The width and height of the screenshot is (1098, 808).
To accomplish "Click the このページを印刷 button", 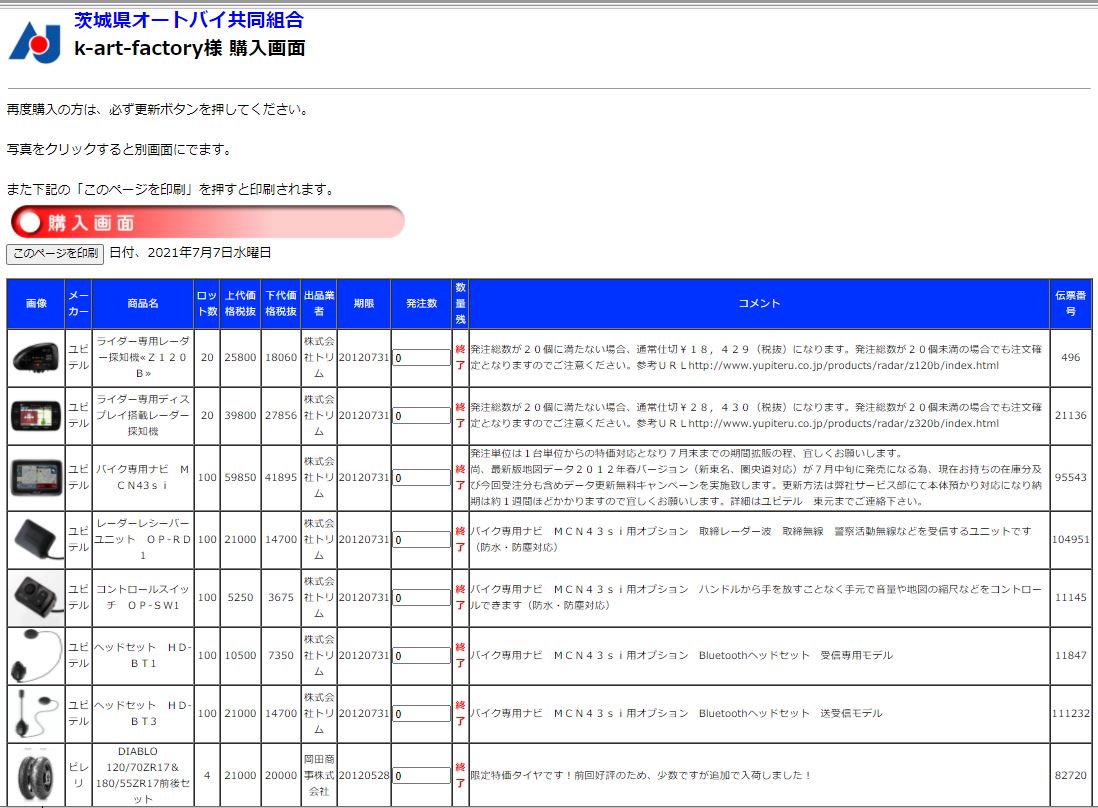I will tap(55, 253).
